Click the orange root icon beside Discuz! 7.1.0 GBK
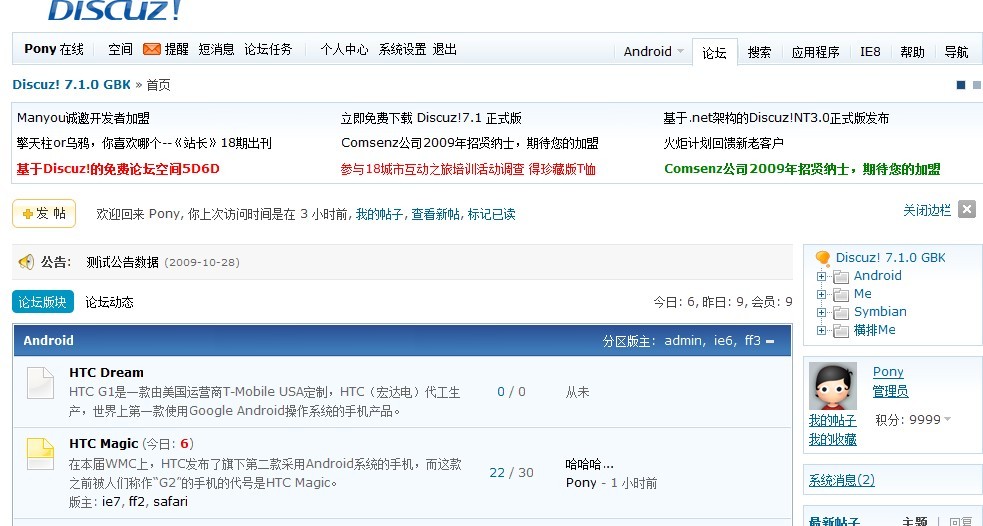The image size is (983, 526). (x=823, y=258)
